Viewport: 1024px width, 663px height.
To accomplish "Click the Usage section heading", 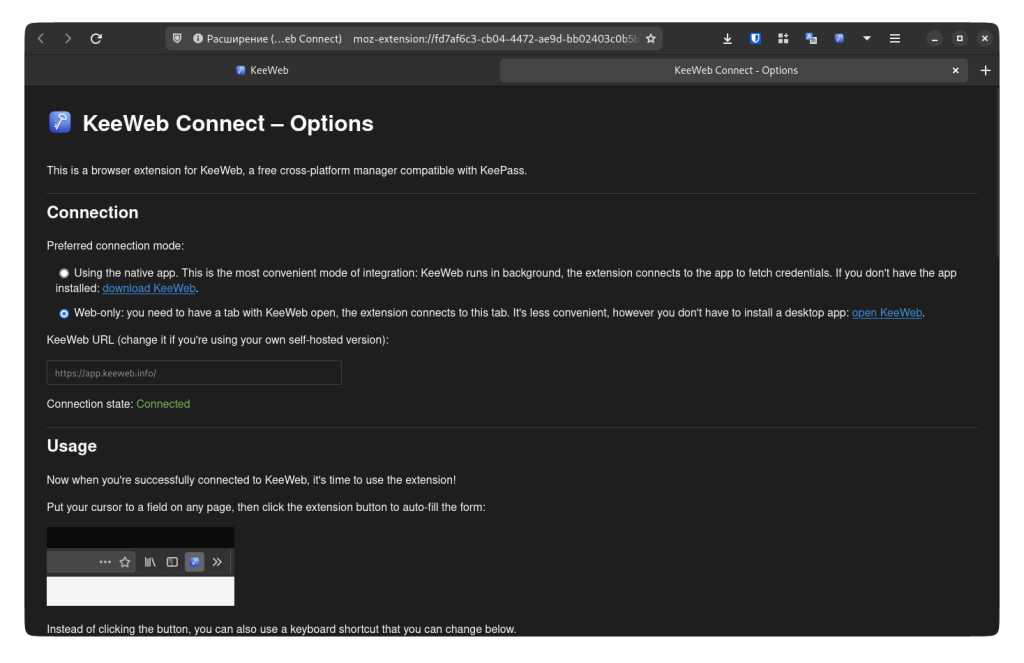I will coord(72,445).
